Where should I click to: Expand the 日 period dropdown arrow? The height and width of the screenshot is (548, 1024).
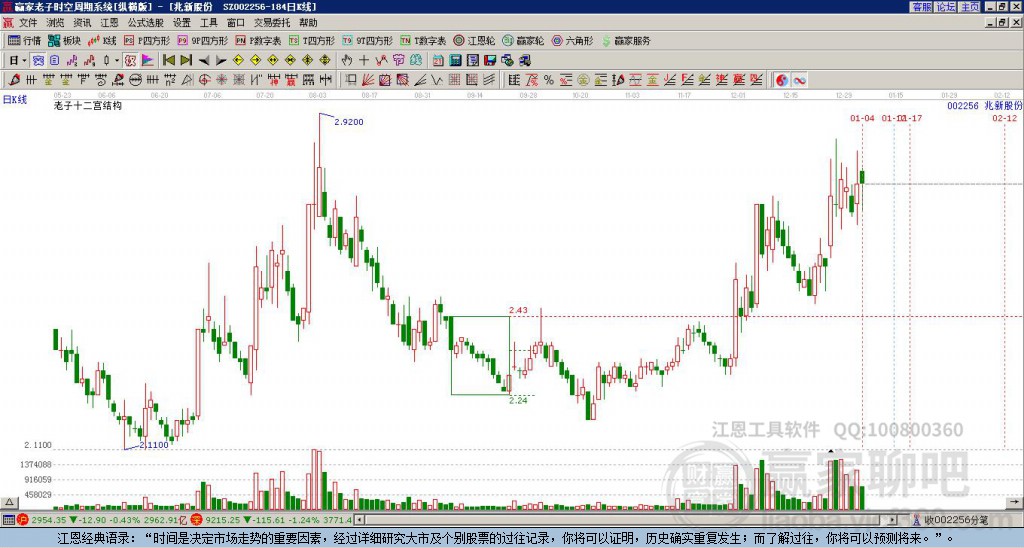24,60
